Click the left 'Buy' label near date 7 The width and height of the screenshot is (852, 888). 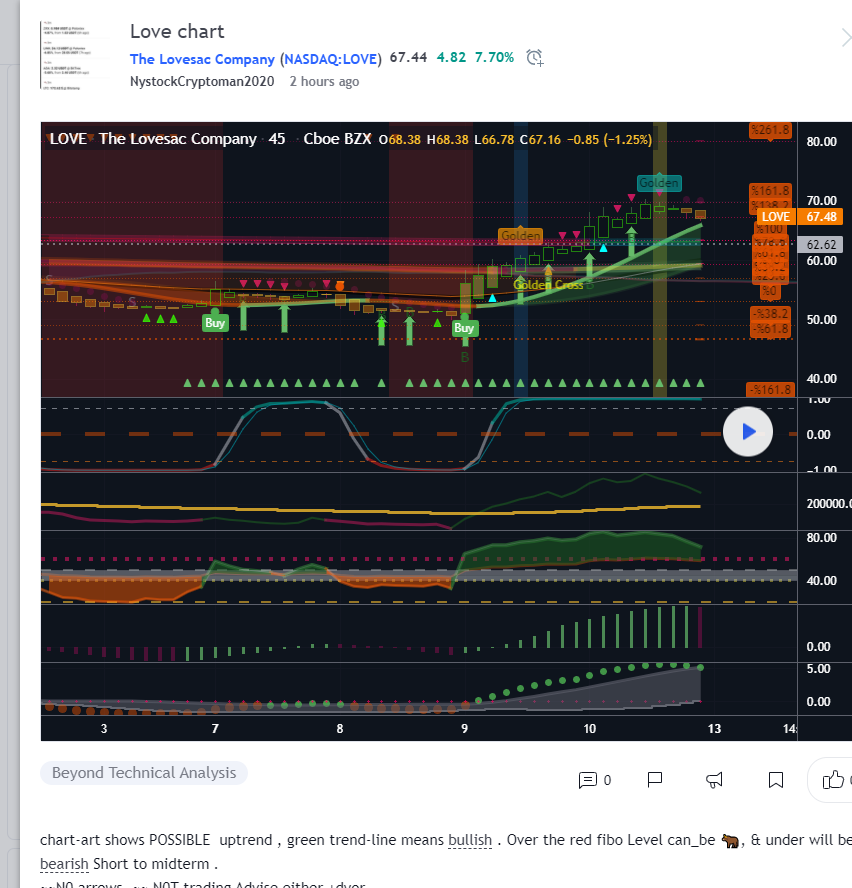pos(215,323)
